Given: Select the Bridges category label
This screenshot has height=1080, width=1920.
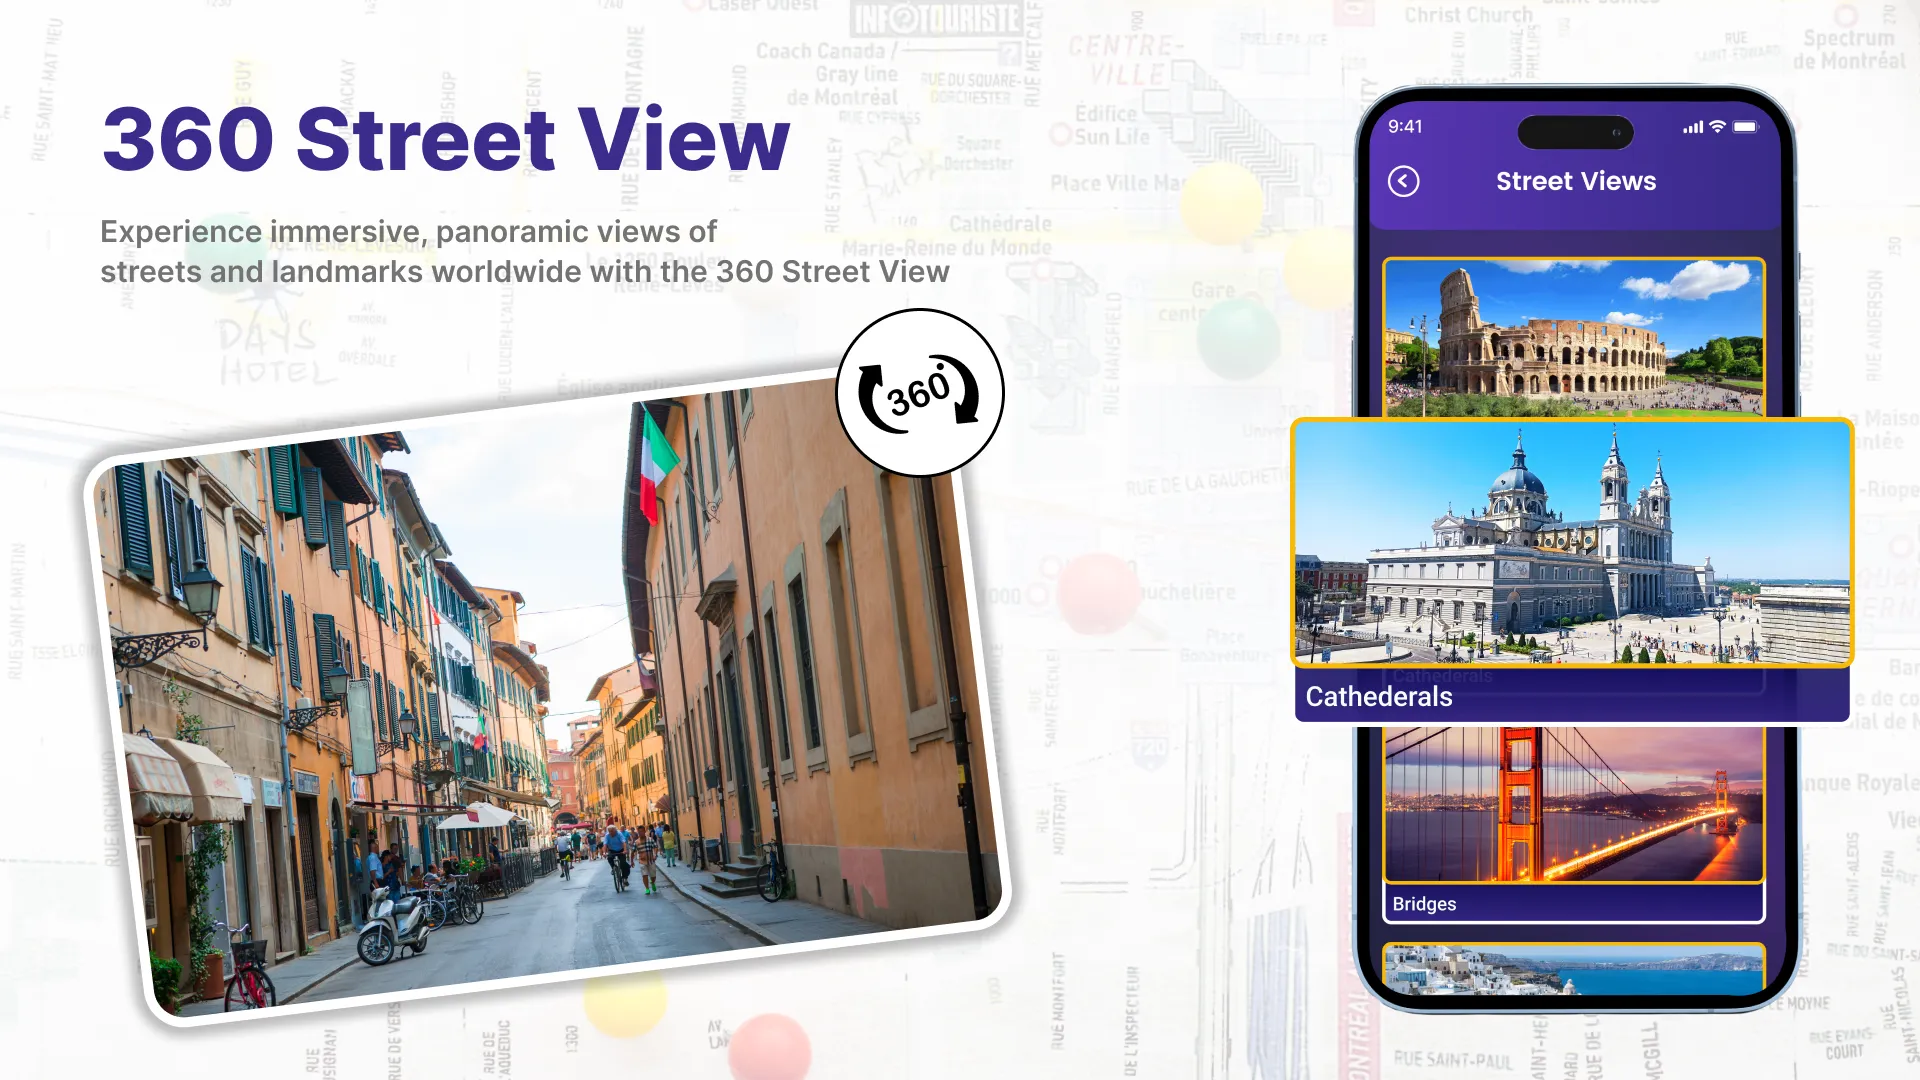Looking at the screenshot, I should pos(1424,903).
